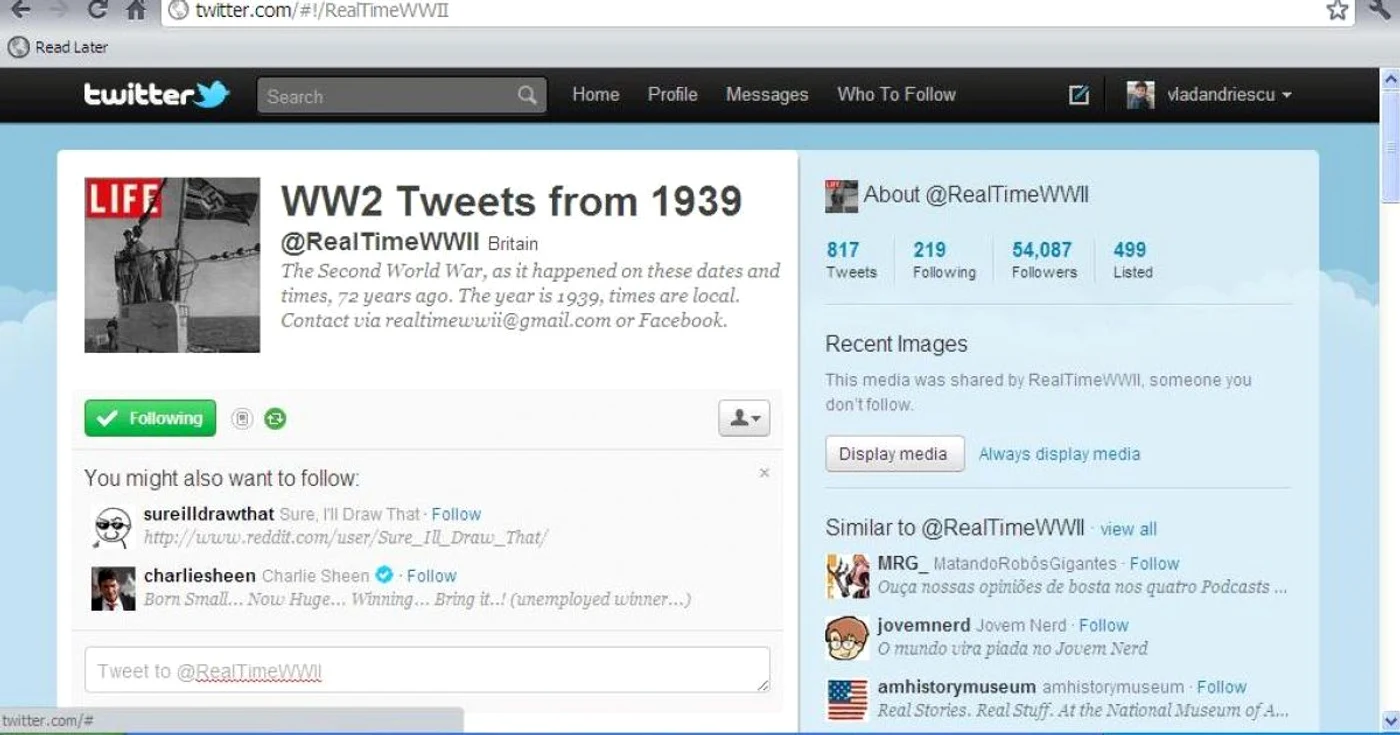This screenshot has width=1400, height=735.
Task: Click the amhistorymuseum flag avatar
Action: 847,700
